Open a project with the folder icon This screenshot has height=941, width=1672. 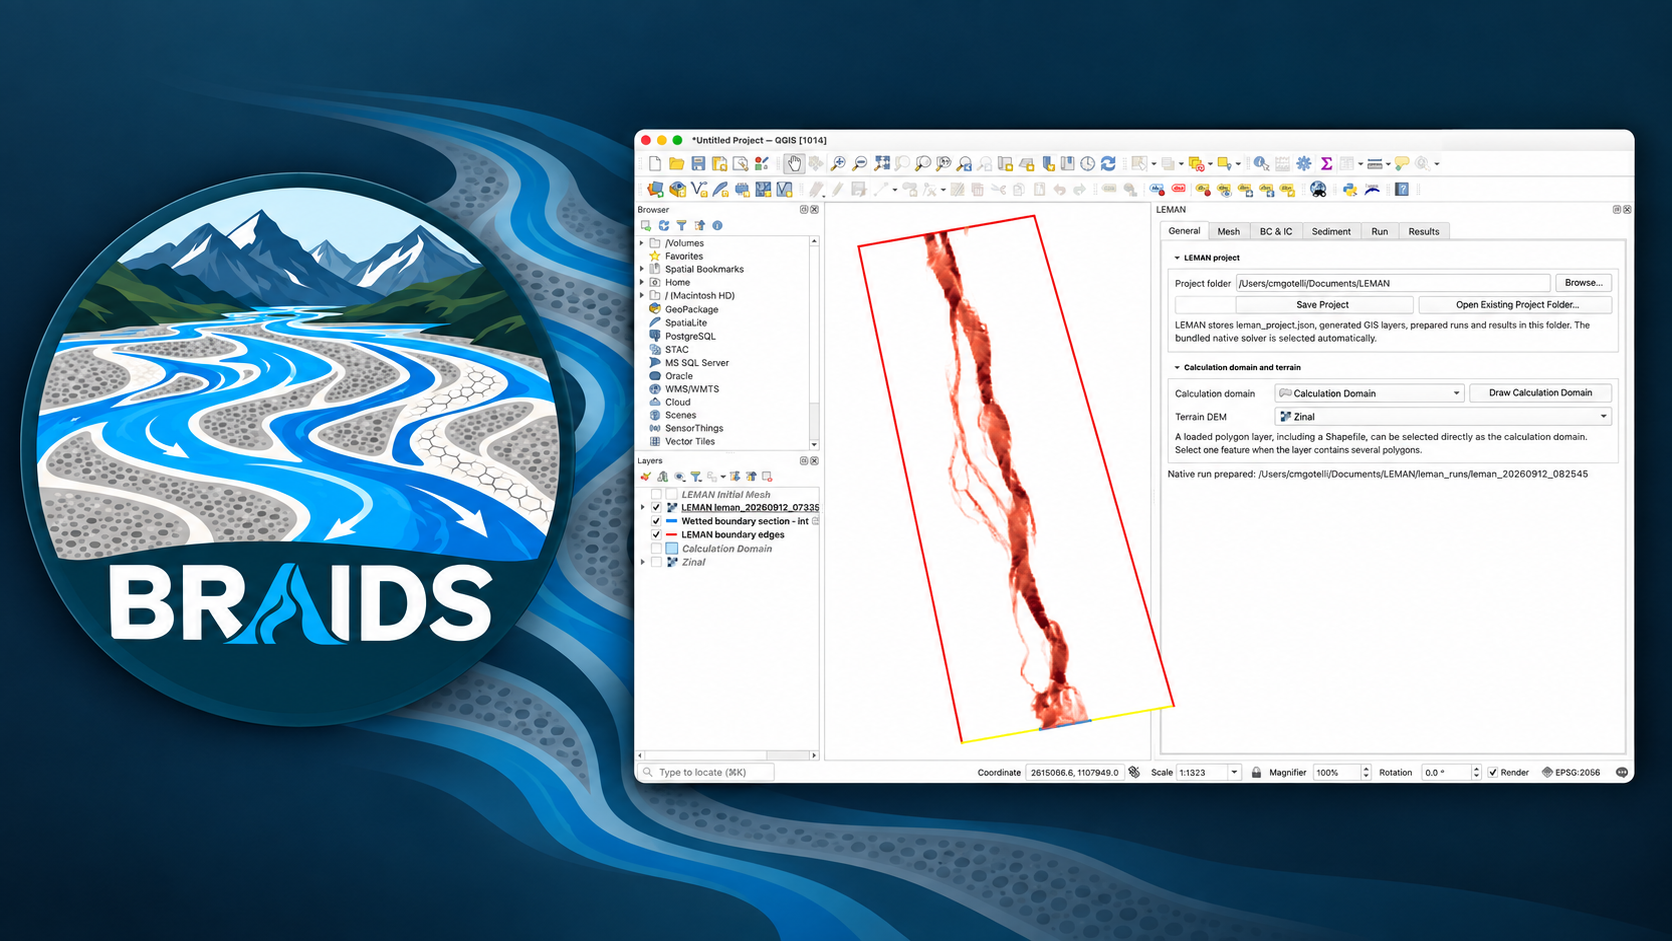(677, 163)
